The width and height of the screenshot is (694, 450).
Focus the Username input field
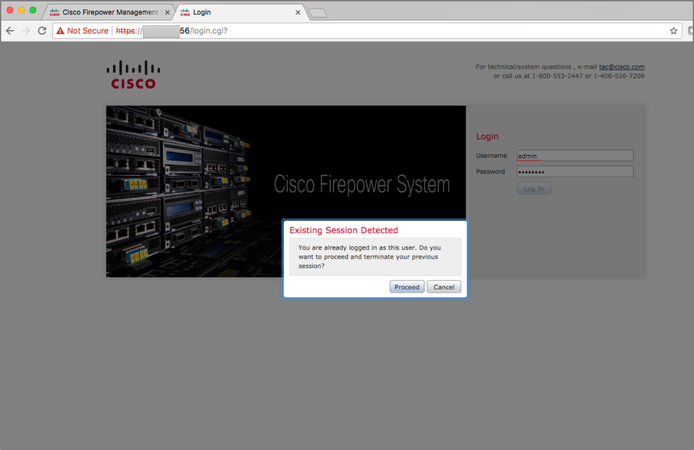click(575, 156)
